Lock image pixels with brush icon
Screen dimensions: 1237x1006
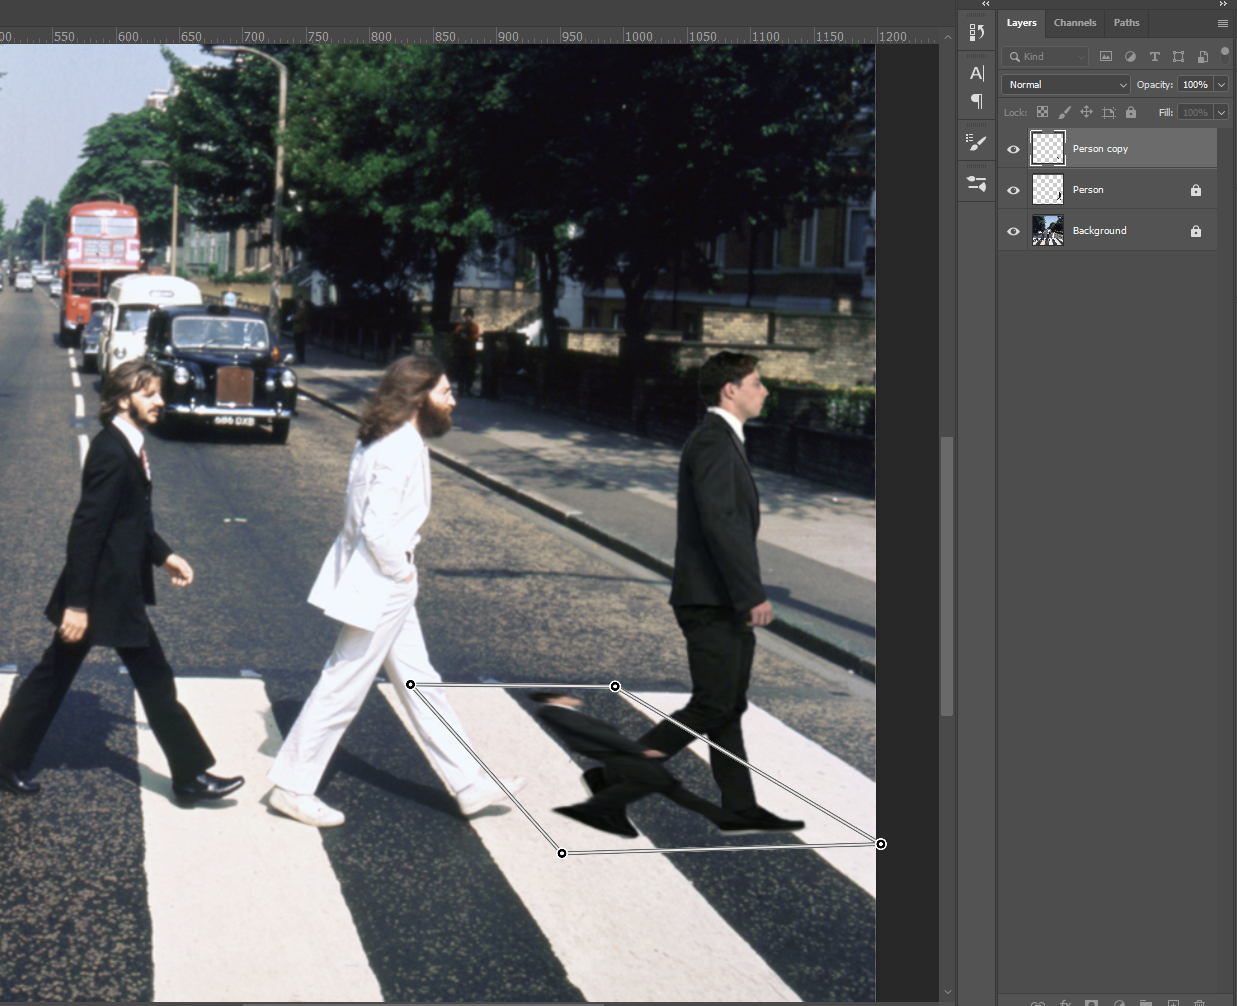point(1064,112)
